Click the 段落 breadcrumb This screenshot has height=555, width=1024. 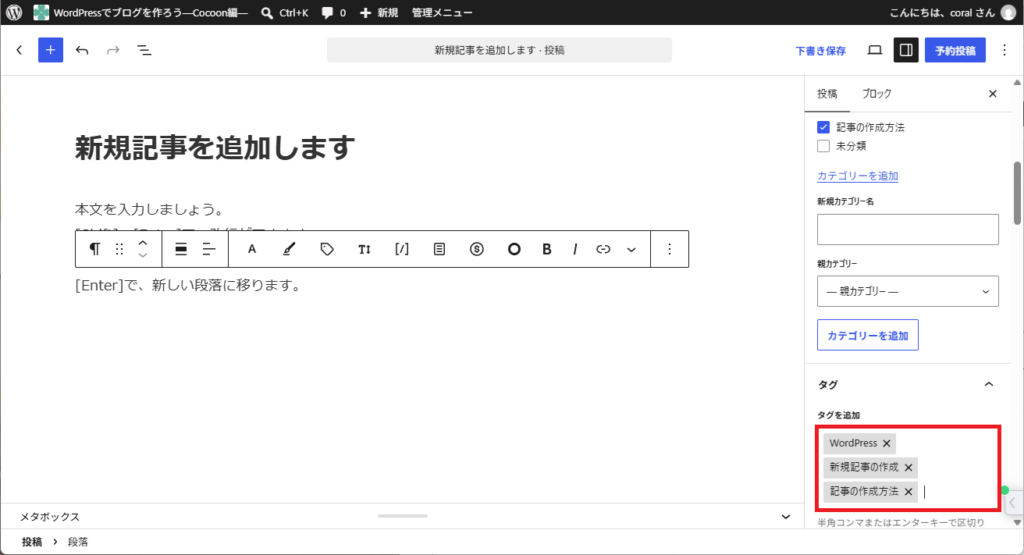pos(78,542)
